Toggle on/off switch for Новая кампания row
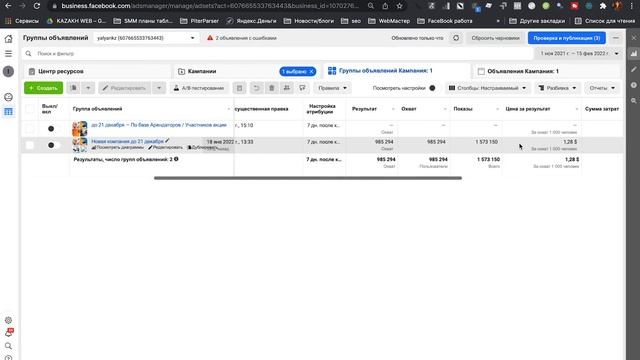Image resolution: width=640 pixels, height=360 pixels. click(x=53, y=145)
